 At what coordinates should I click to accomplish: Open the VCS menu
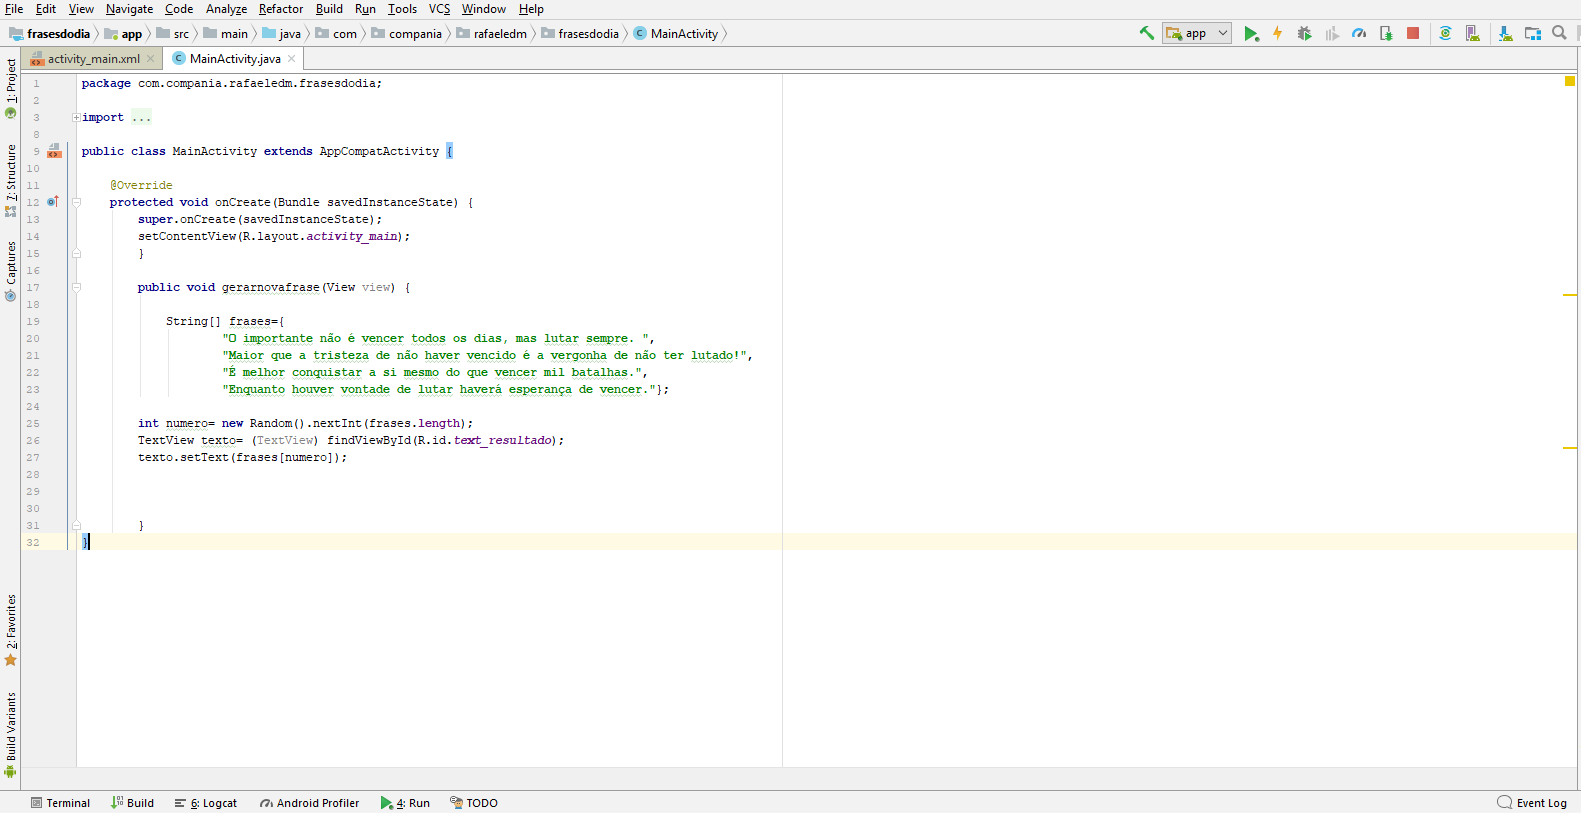click(439, 9)
